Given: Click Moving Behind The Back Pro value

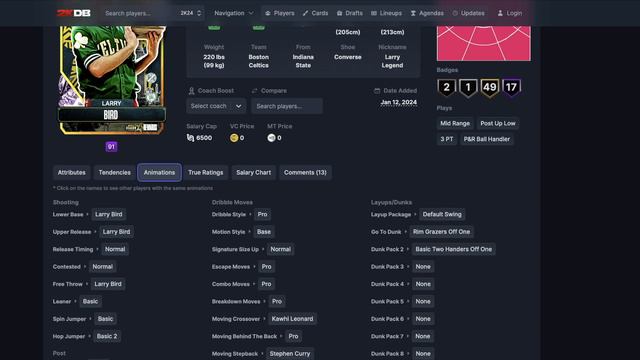Looking at the screenshot, I should tap(293, 336).
